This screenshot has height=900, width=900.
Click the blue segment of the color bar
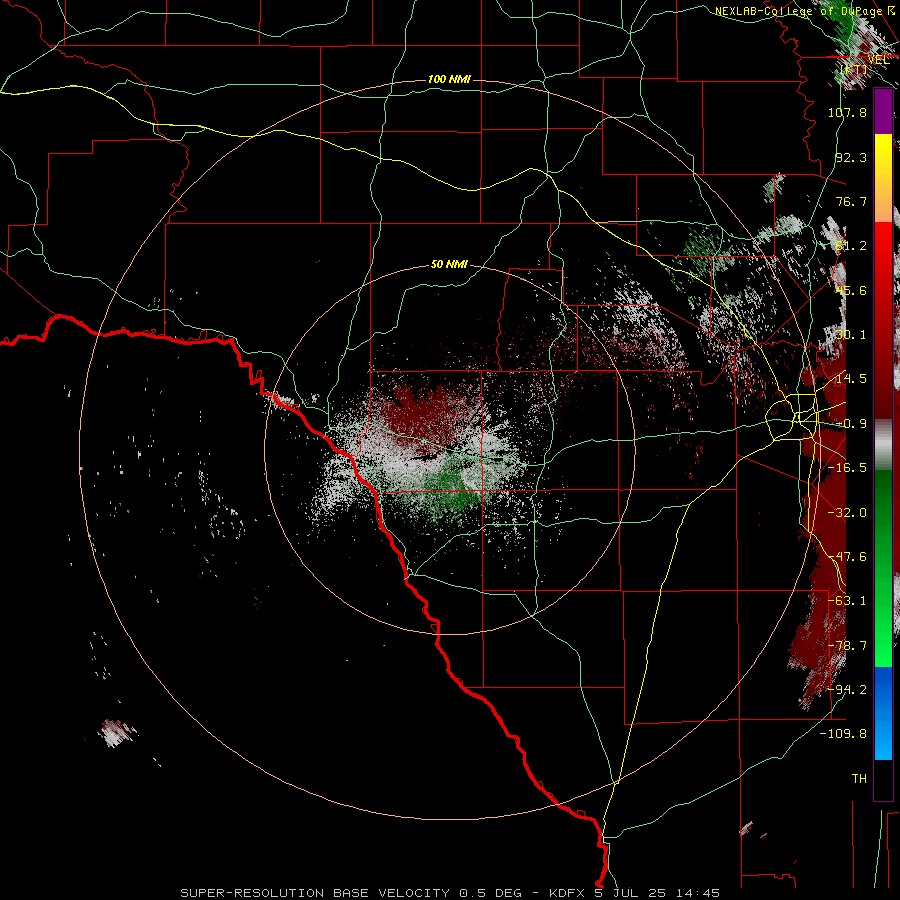(883, 713)
